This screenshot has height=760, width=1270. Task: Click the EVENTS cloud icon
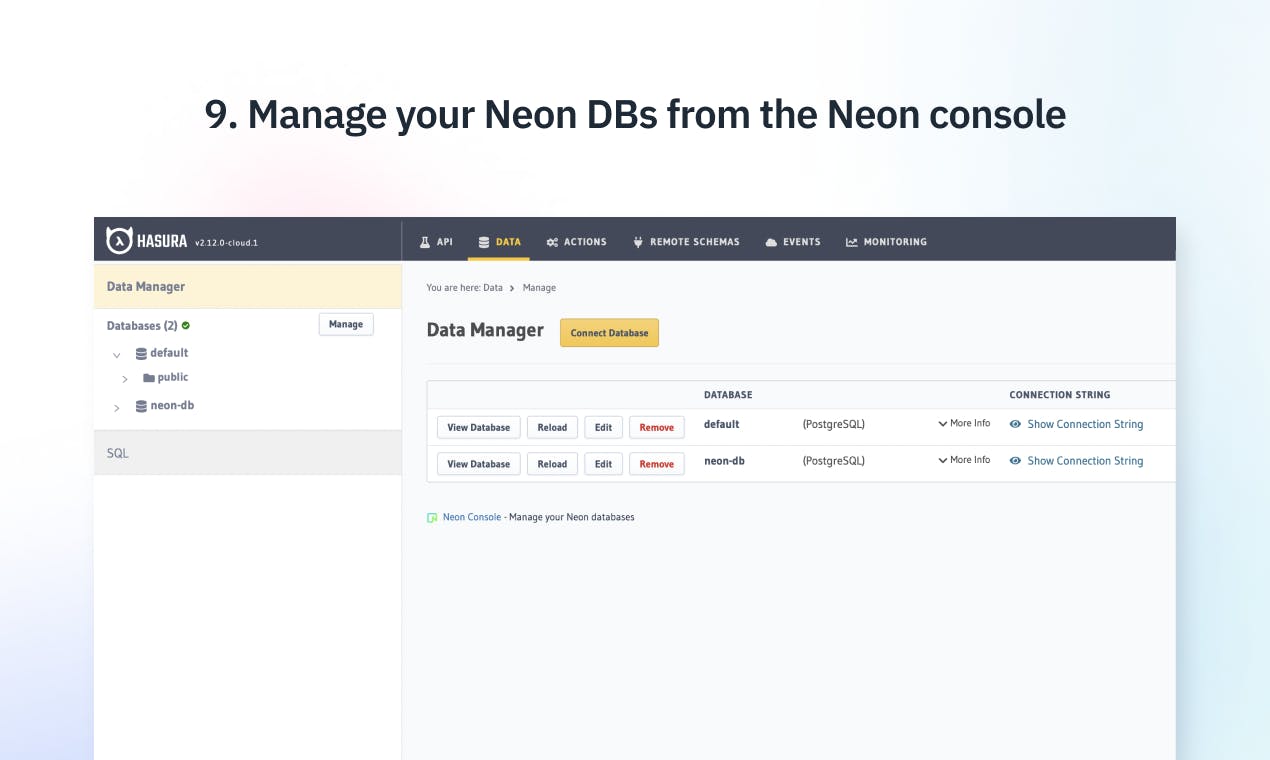point(771,242)
